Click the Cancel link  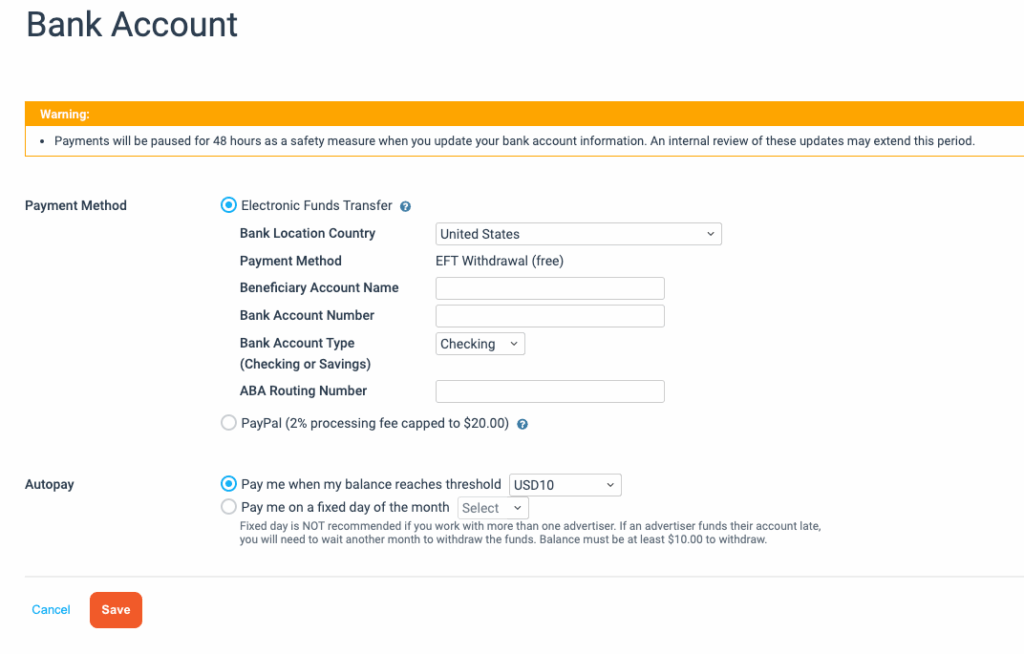[x=51, y=610]
